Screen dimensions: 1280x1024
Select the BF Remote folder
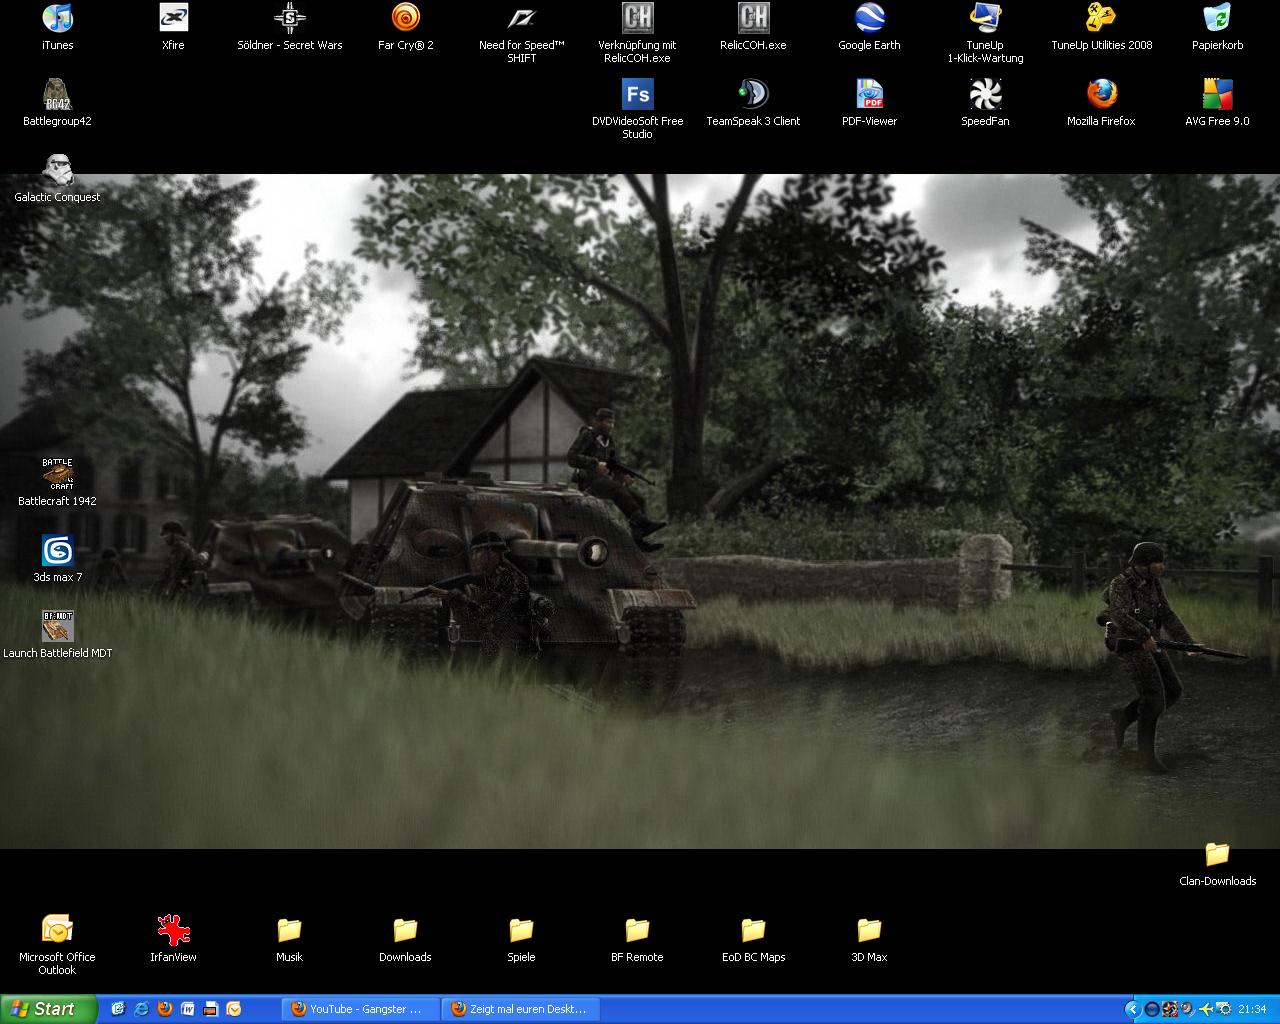click(x=637, y=939)
